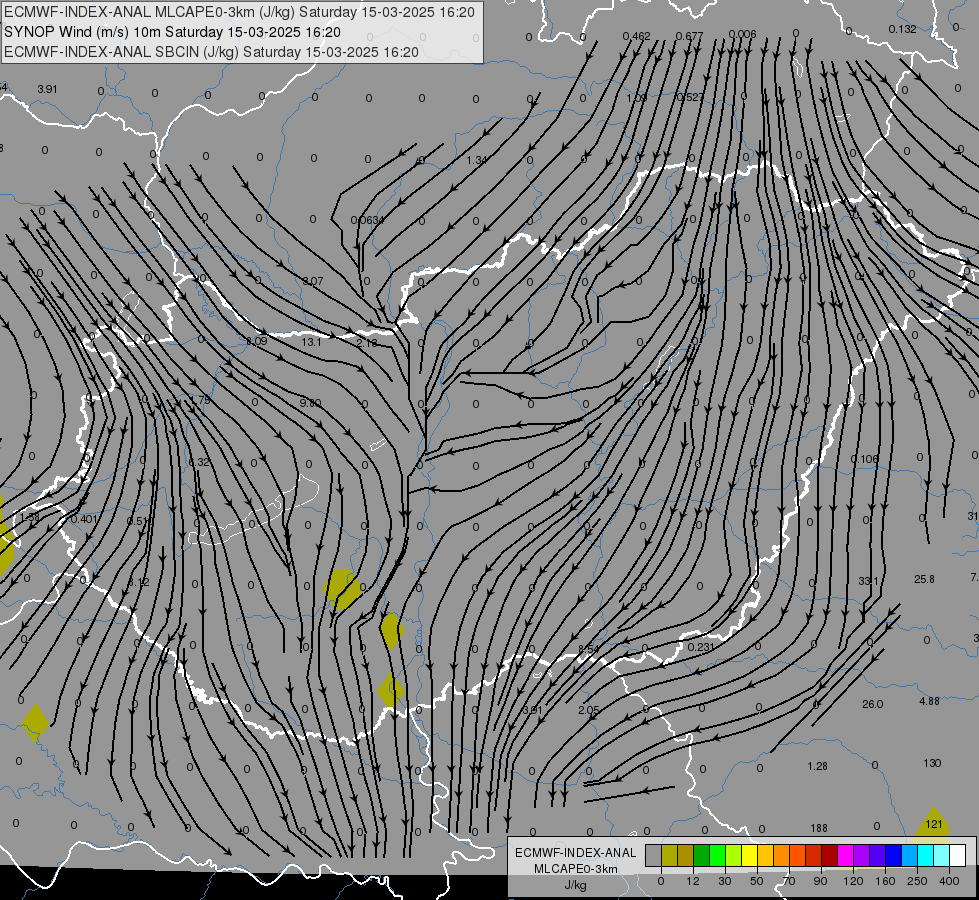
Task: Click the map value 130
Action: 932,763
